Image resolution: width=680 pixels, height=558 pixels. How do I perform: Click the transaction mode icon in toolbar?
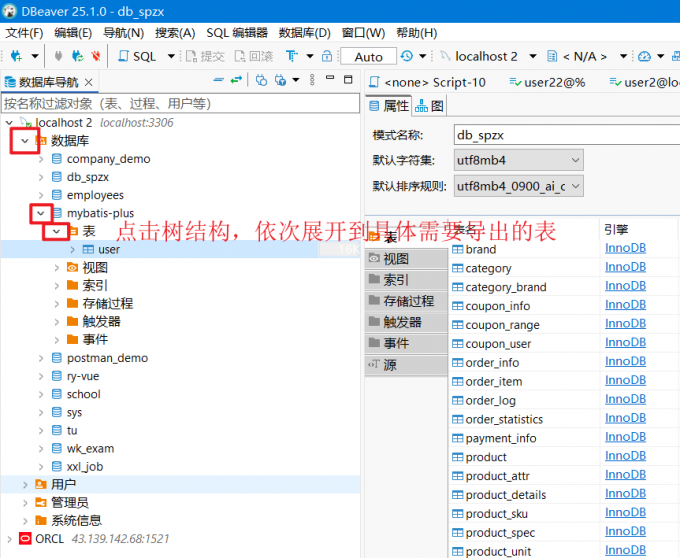[x=292, y=56]
